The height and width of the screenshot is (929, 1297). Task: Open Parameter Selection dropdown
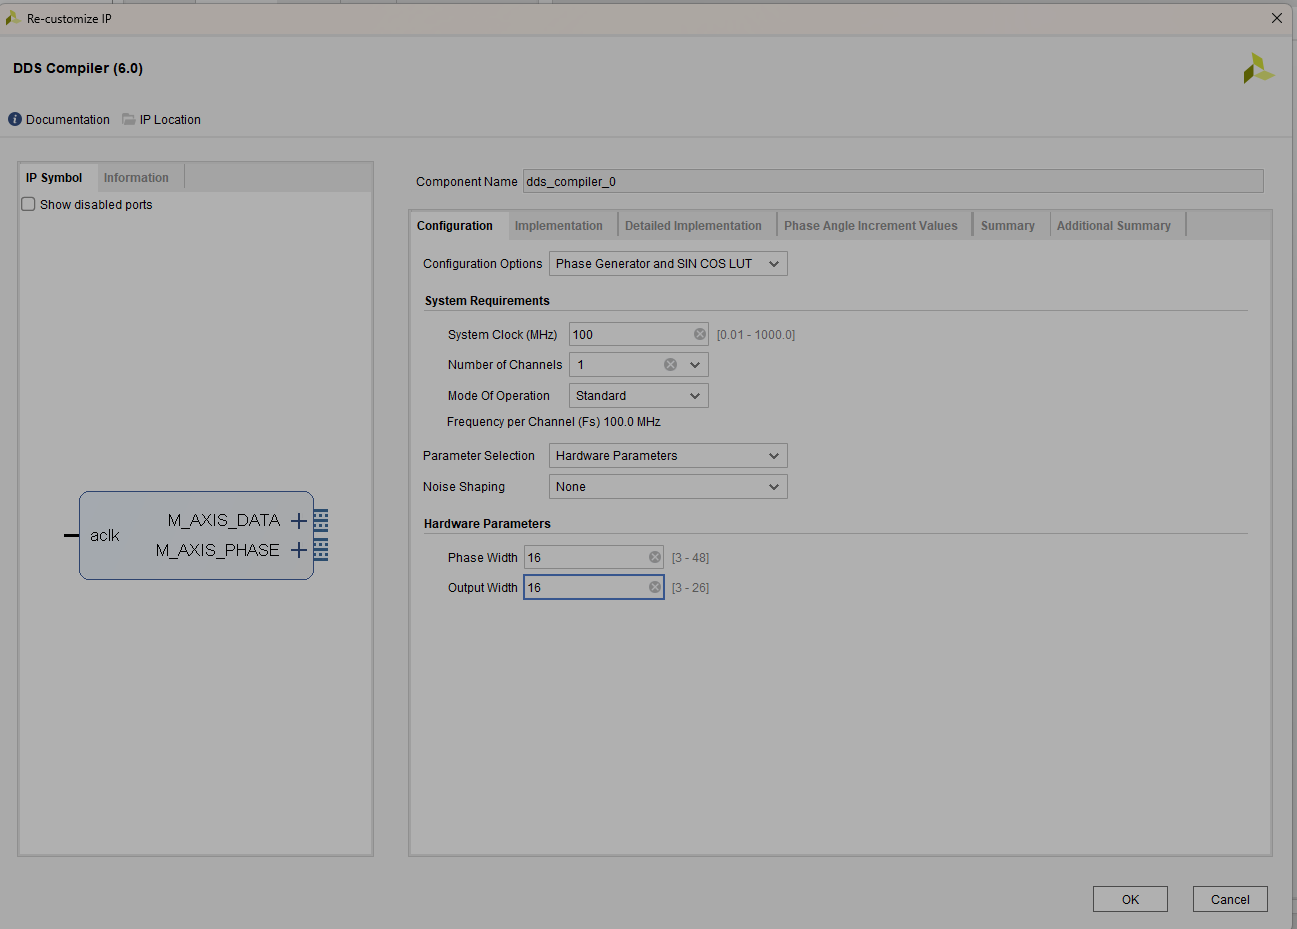tap(668, 456)
